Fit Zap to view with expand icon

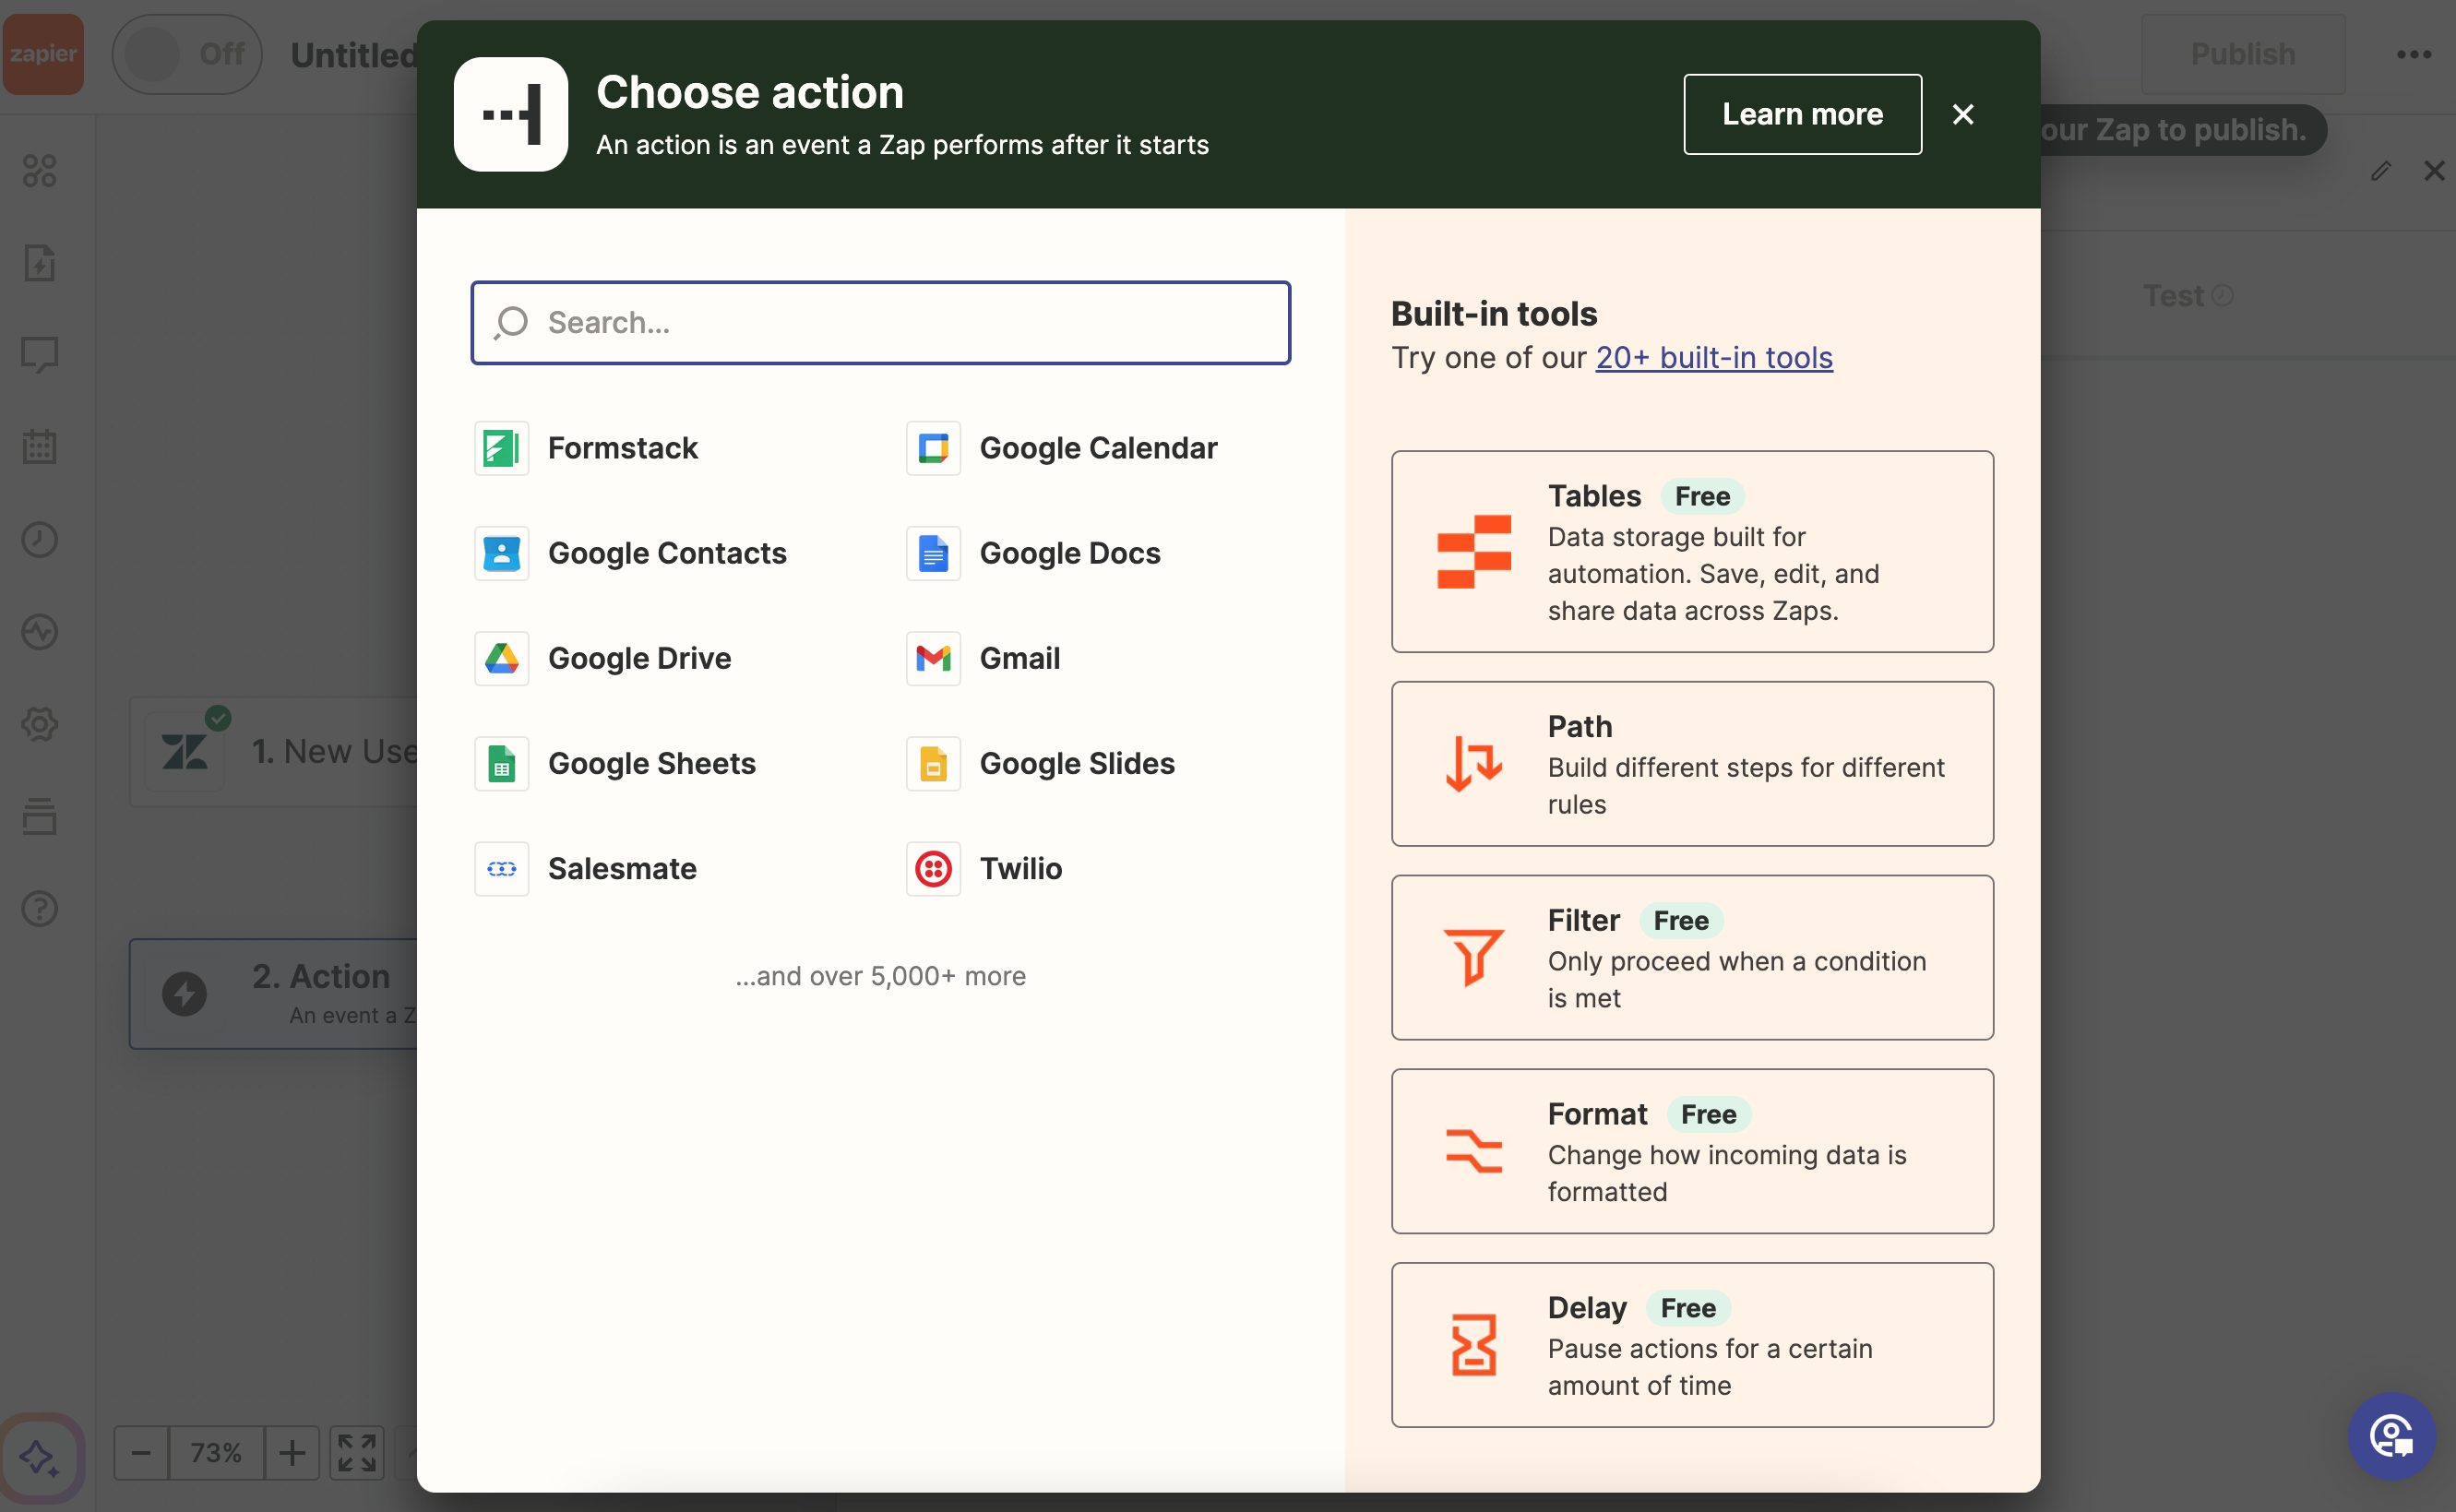356,1452
